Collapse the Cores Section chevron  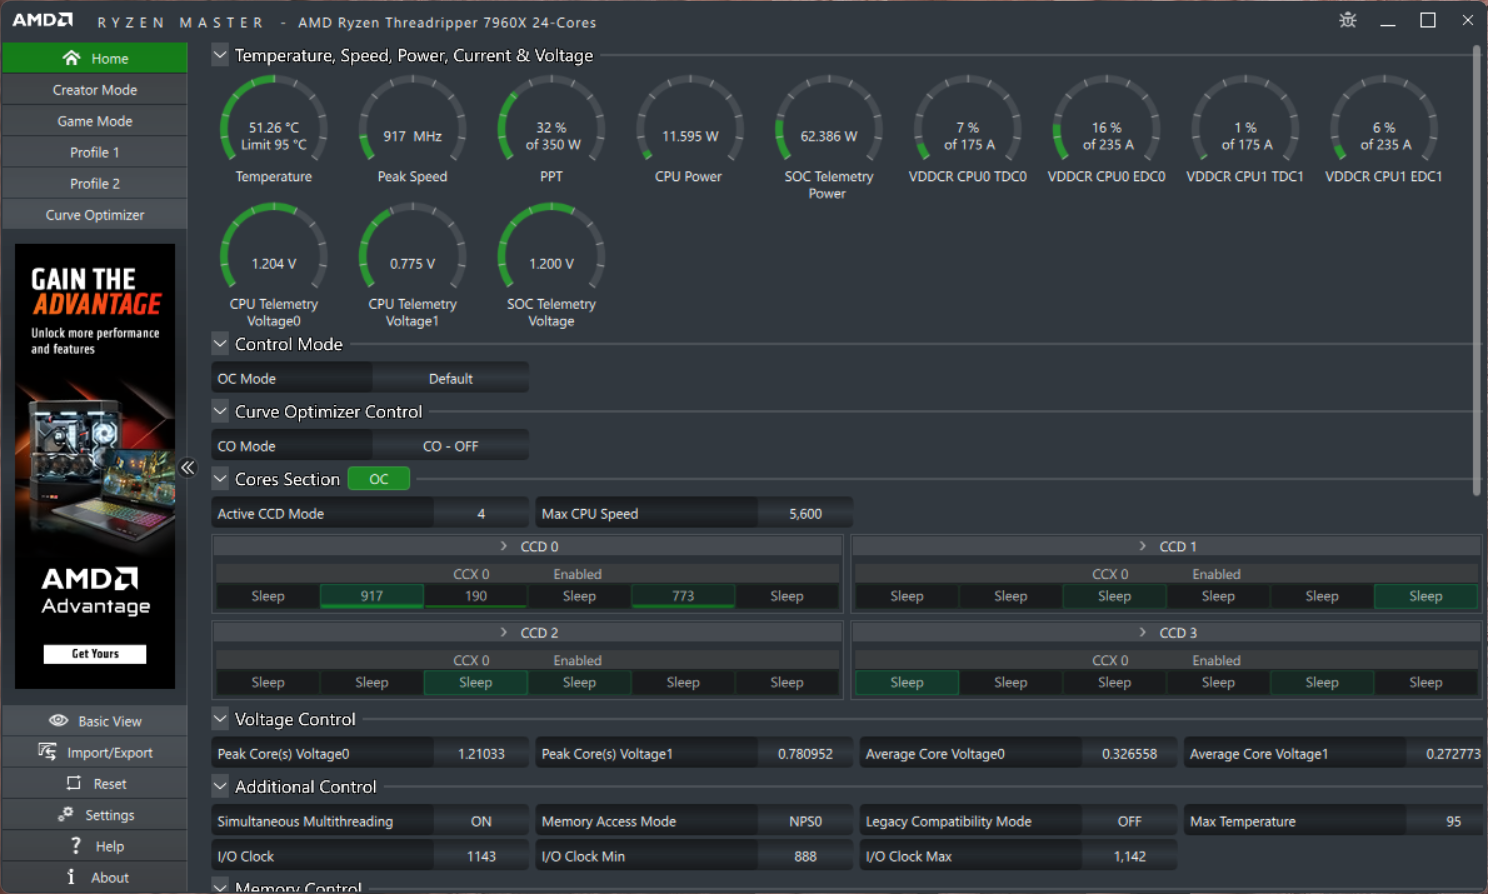[x=220, y=478]
